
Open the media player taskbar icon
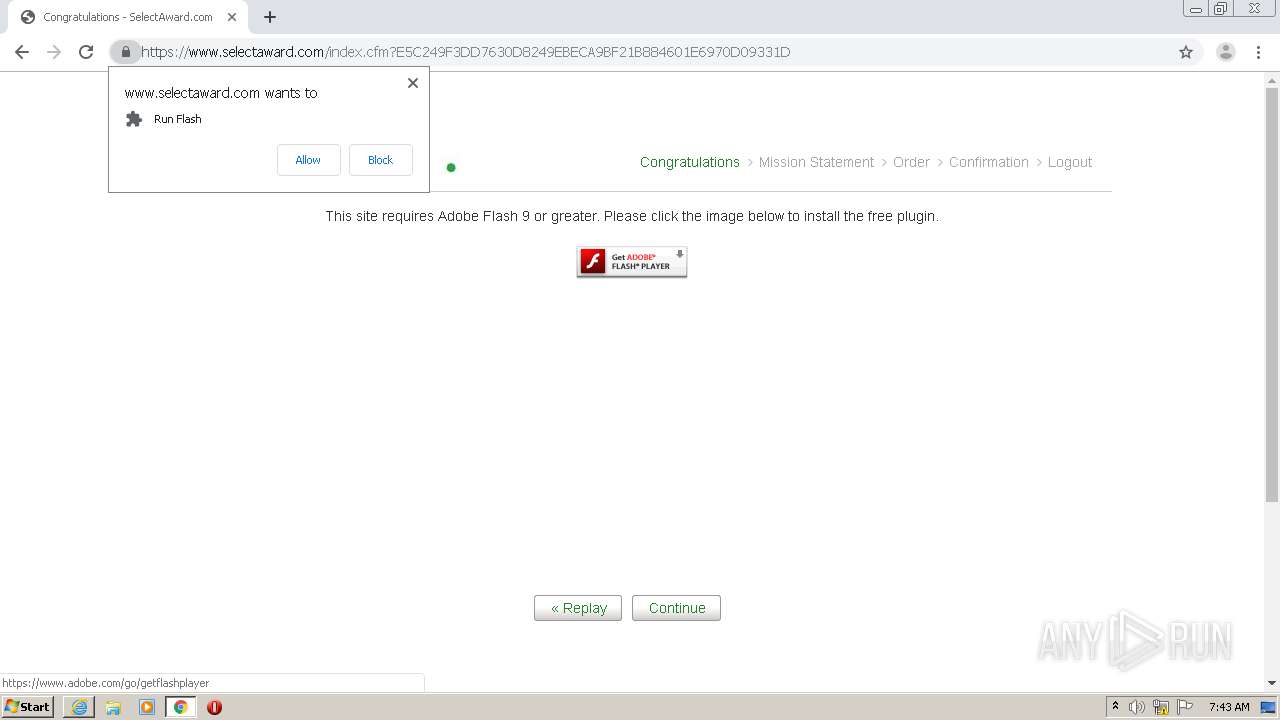point(147,707)
